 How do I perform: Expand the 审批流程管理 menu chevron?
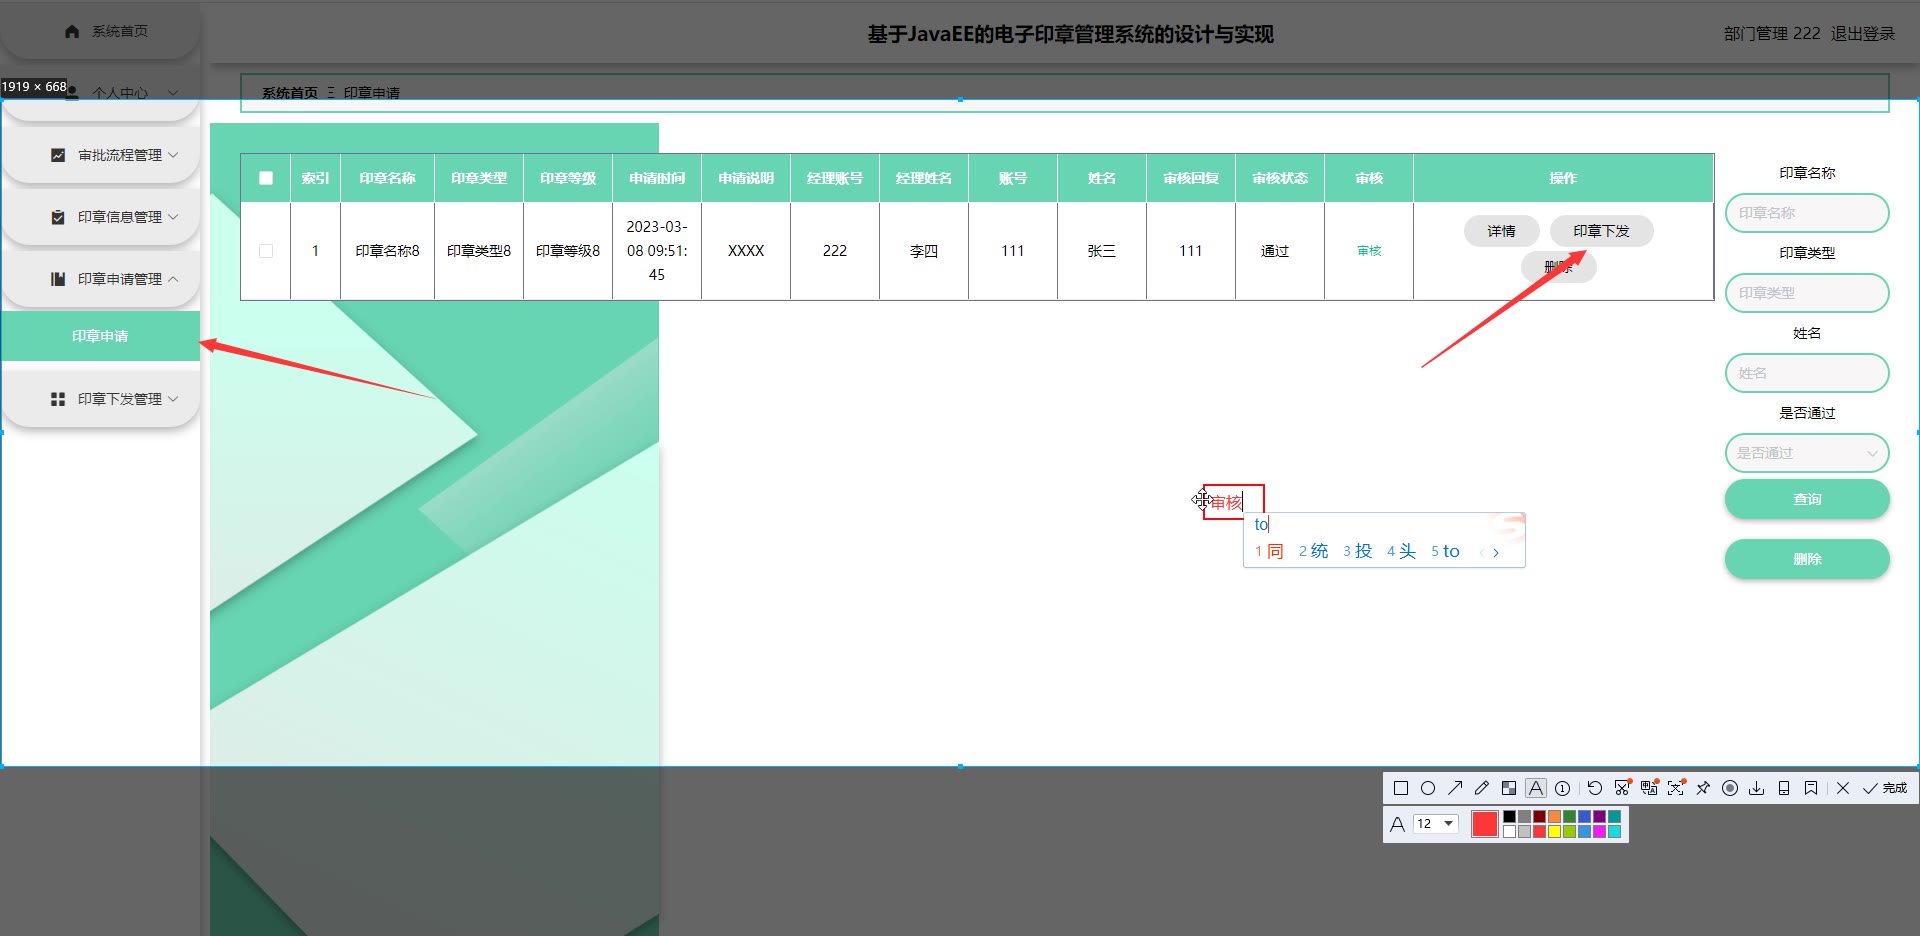[173, 155]
